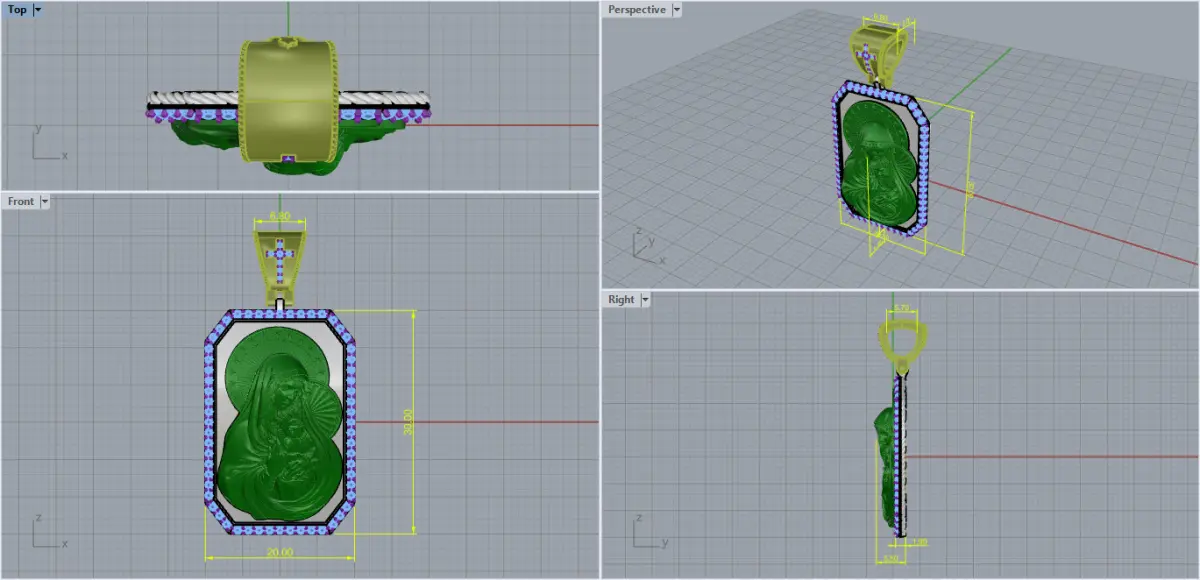Select the 1.90 thickness dimension in Right view
The height and width of the screenshot is (580, 1200).
point(920,541)
